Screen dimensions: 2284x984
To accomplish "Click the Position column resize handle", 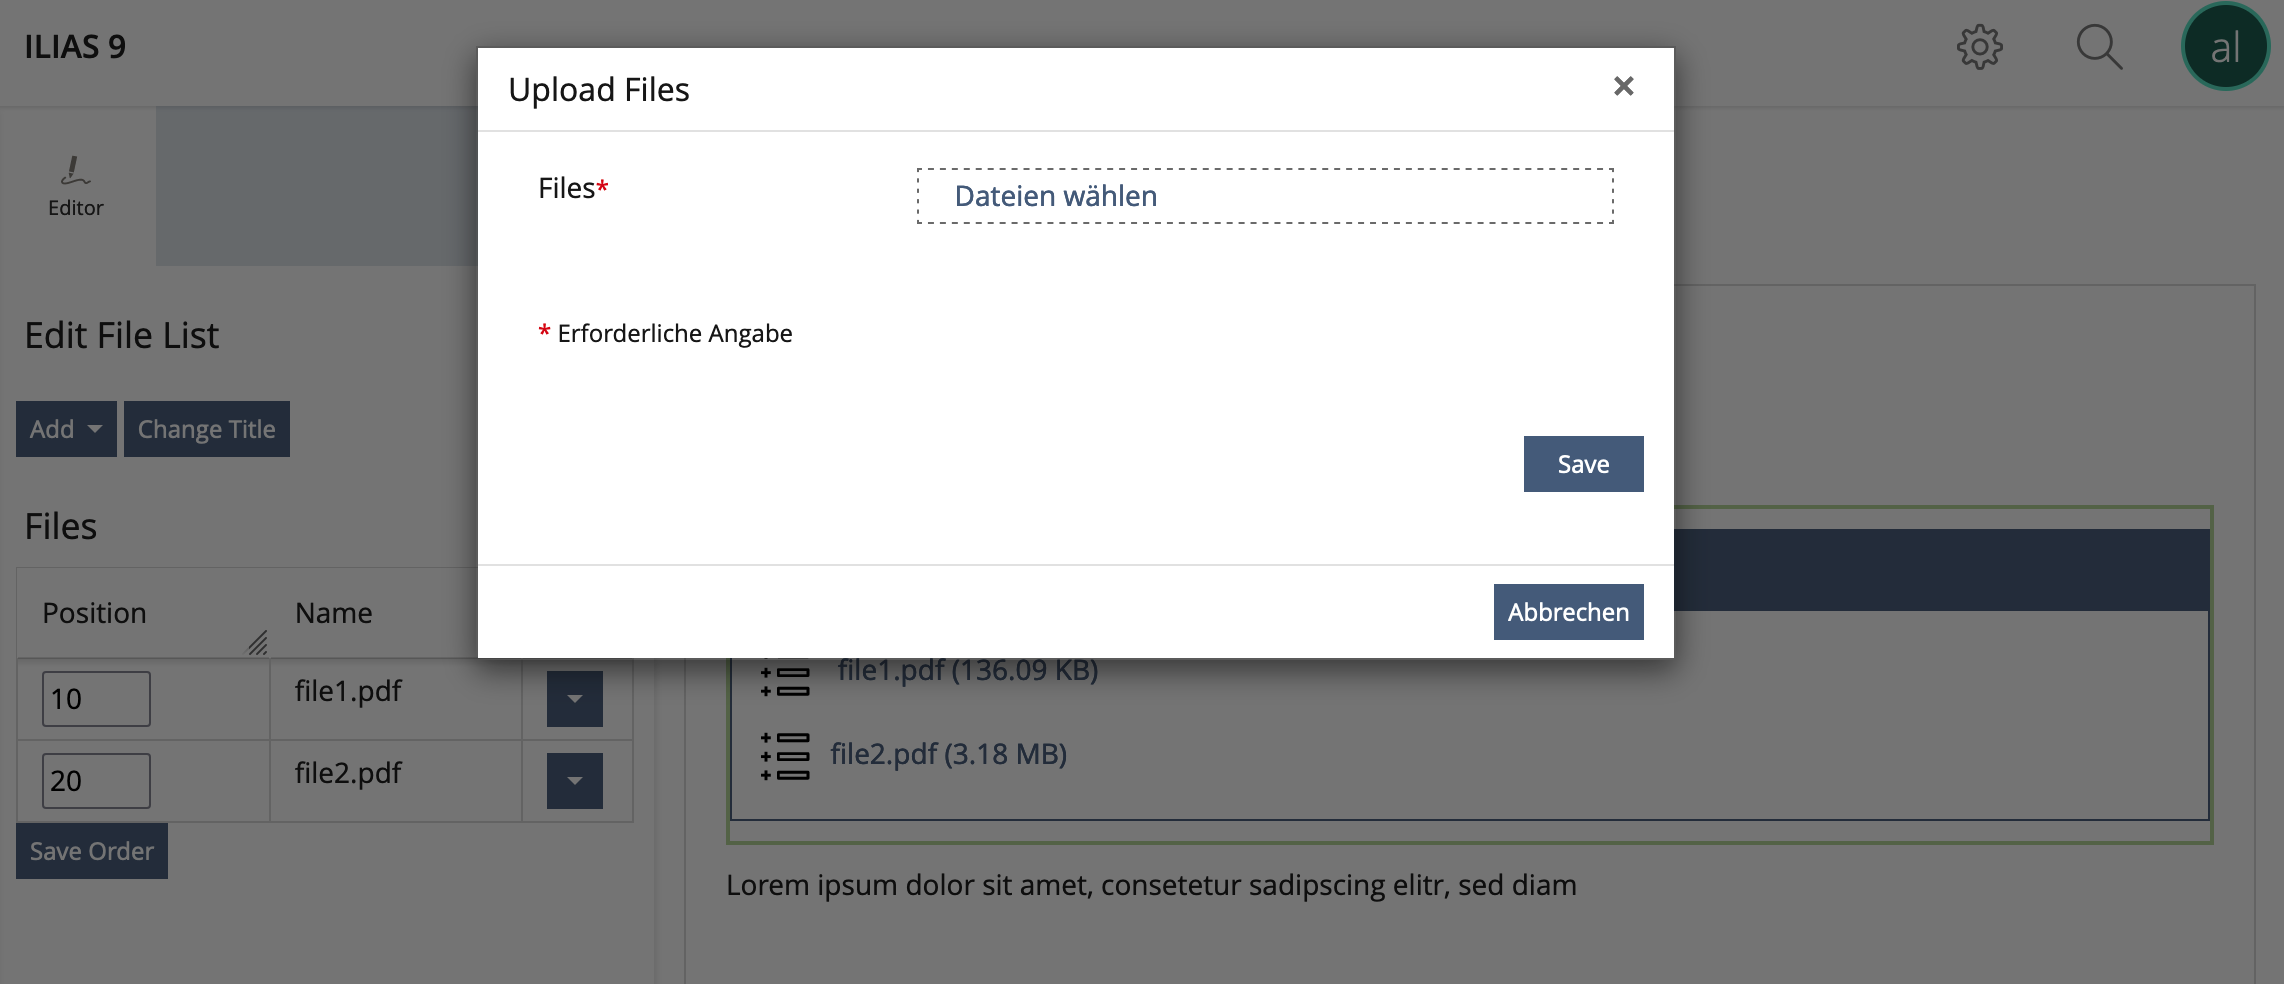I will click(258, 643).
